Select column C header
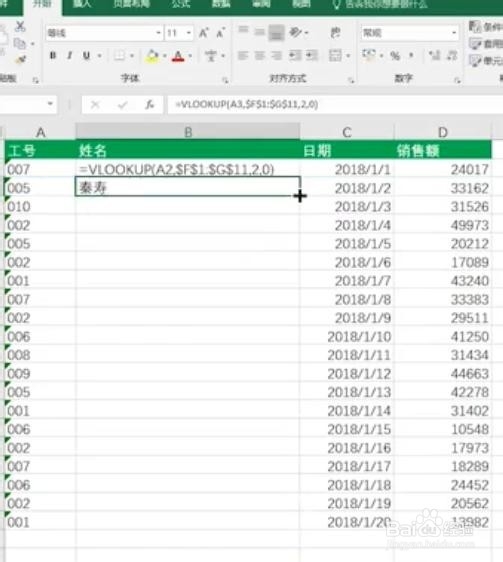This screenshot has height=562, width=503. 347,132
